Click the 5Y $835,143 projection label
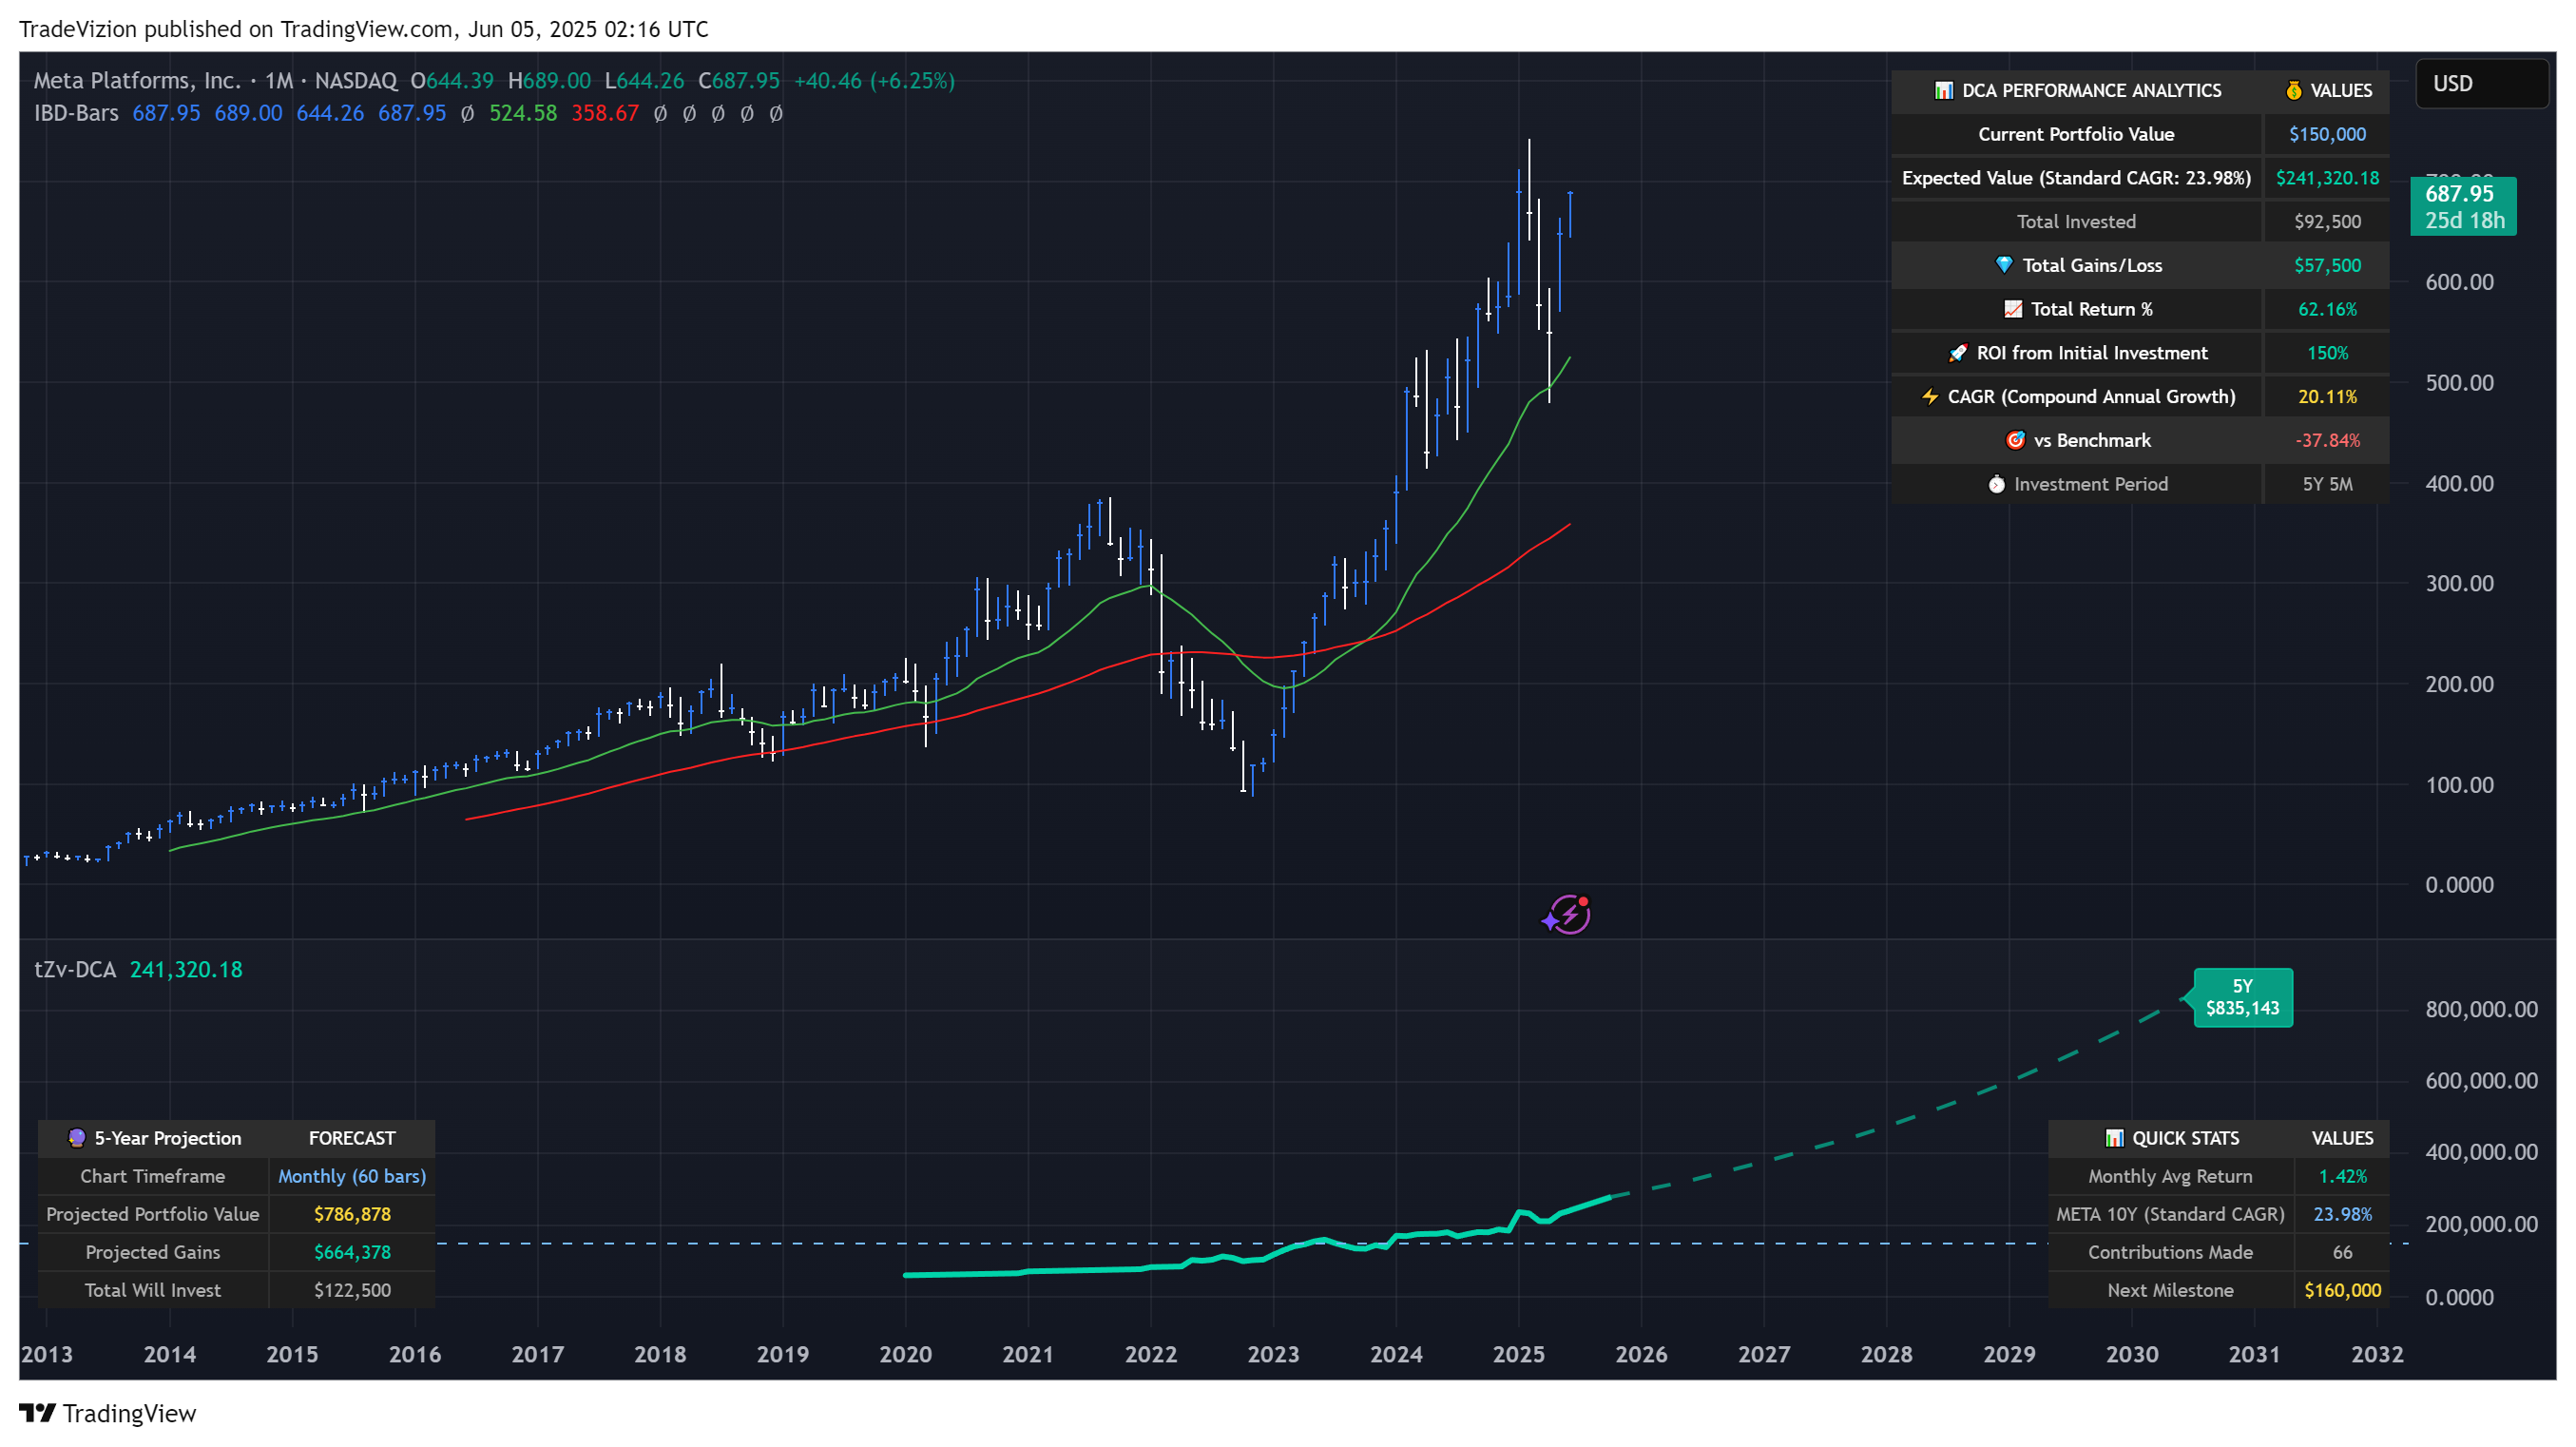2576x1447 pixels. 2242,997
